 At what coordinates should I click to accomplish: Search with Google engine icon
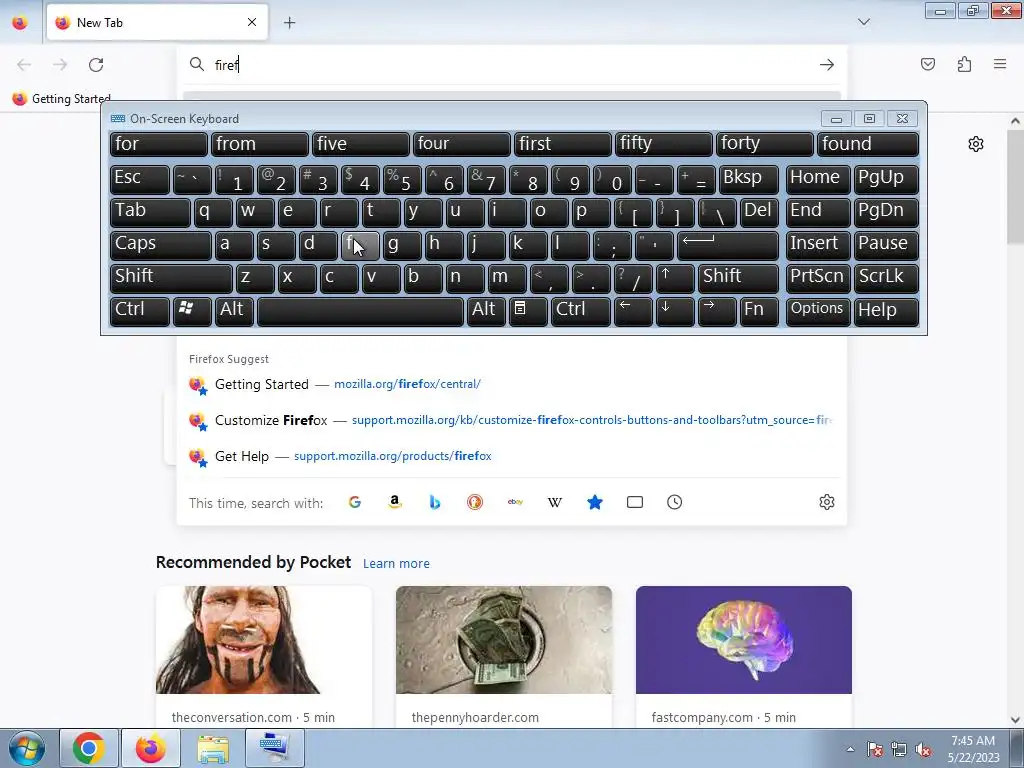click(355, 502)
